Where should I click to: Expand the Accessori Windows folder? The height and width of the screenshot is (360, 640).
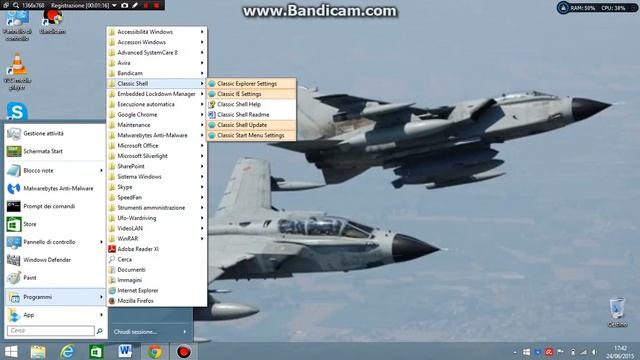click(x=157, y=42)
